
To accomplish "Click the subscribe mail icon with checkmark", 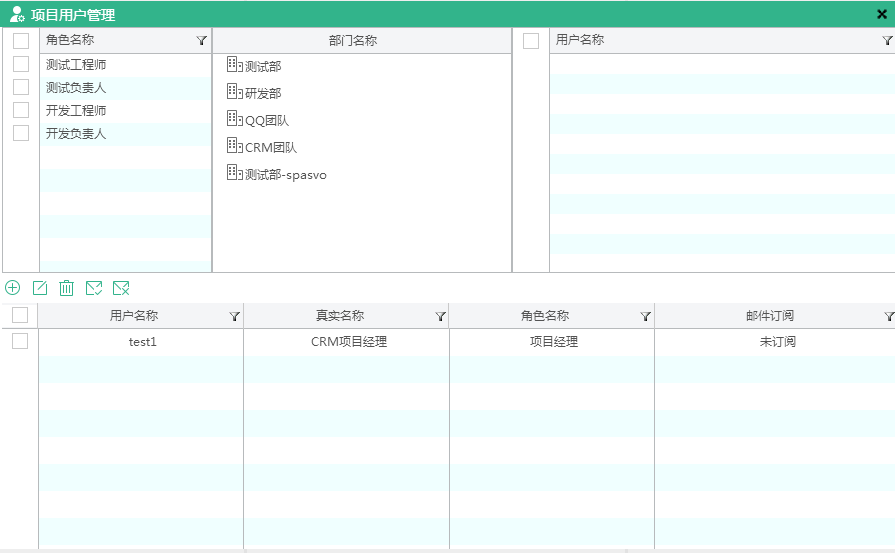I will (x=94, y=288).
